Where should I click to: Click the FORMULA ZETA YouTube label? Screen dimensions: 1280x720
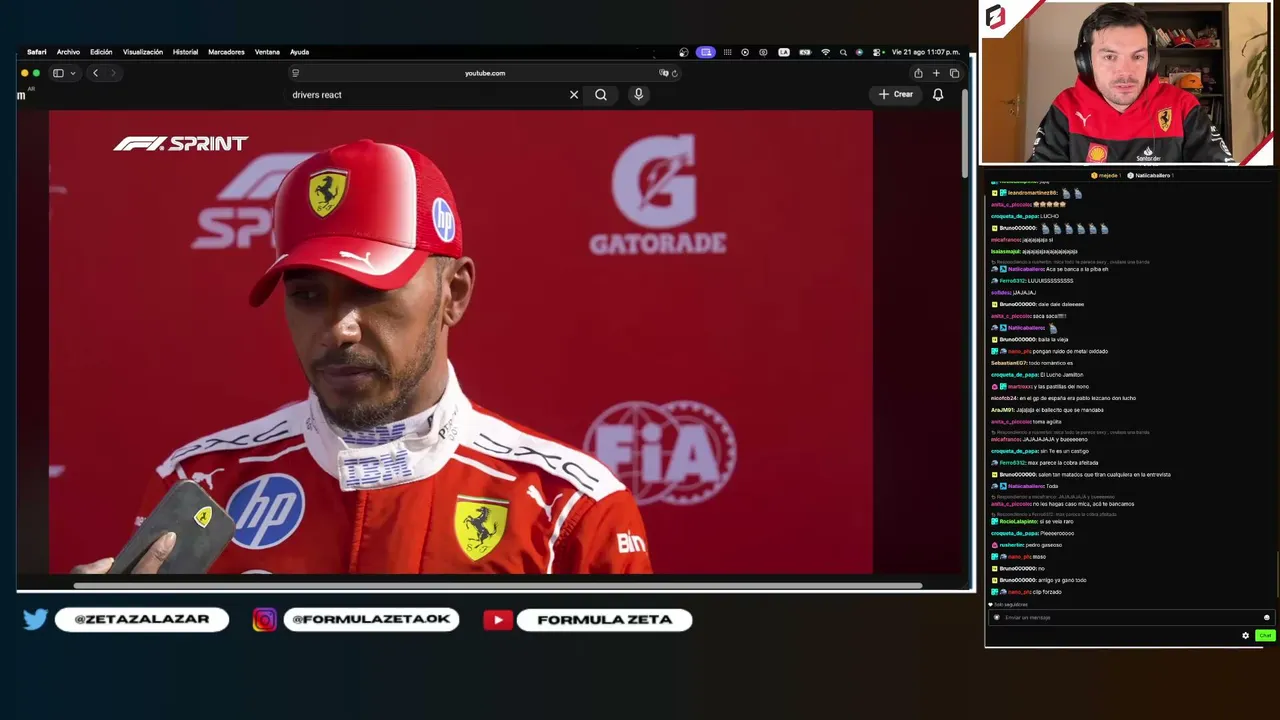[604, 620]
